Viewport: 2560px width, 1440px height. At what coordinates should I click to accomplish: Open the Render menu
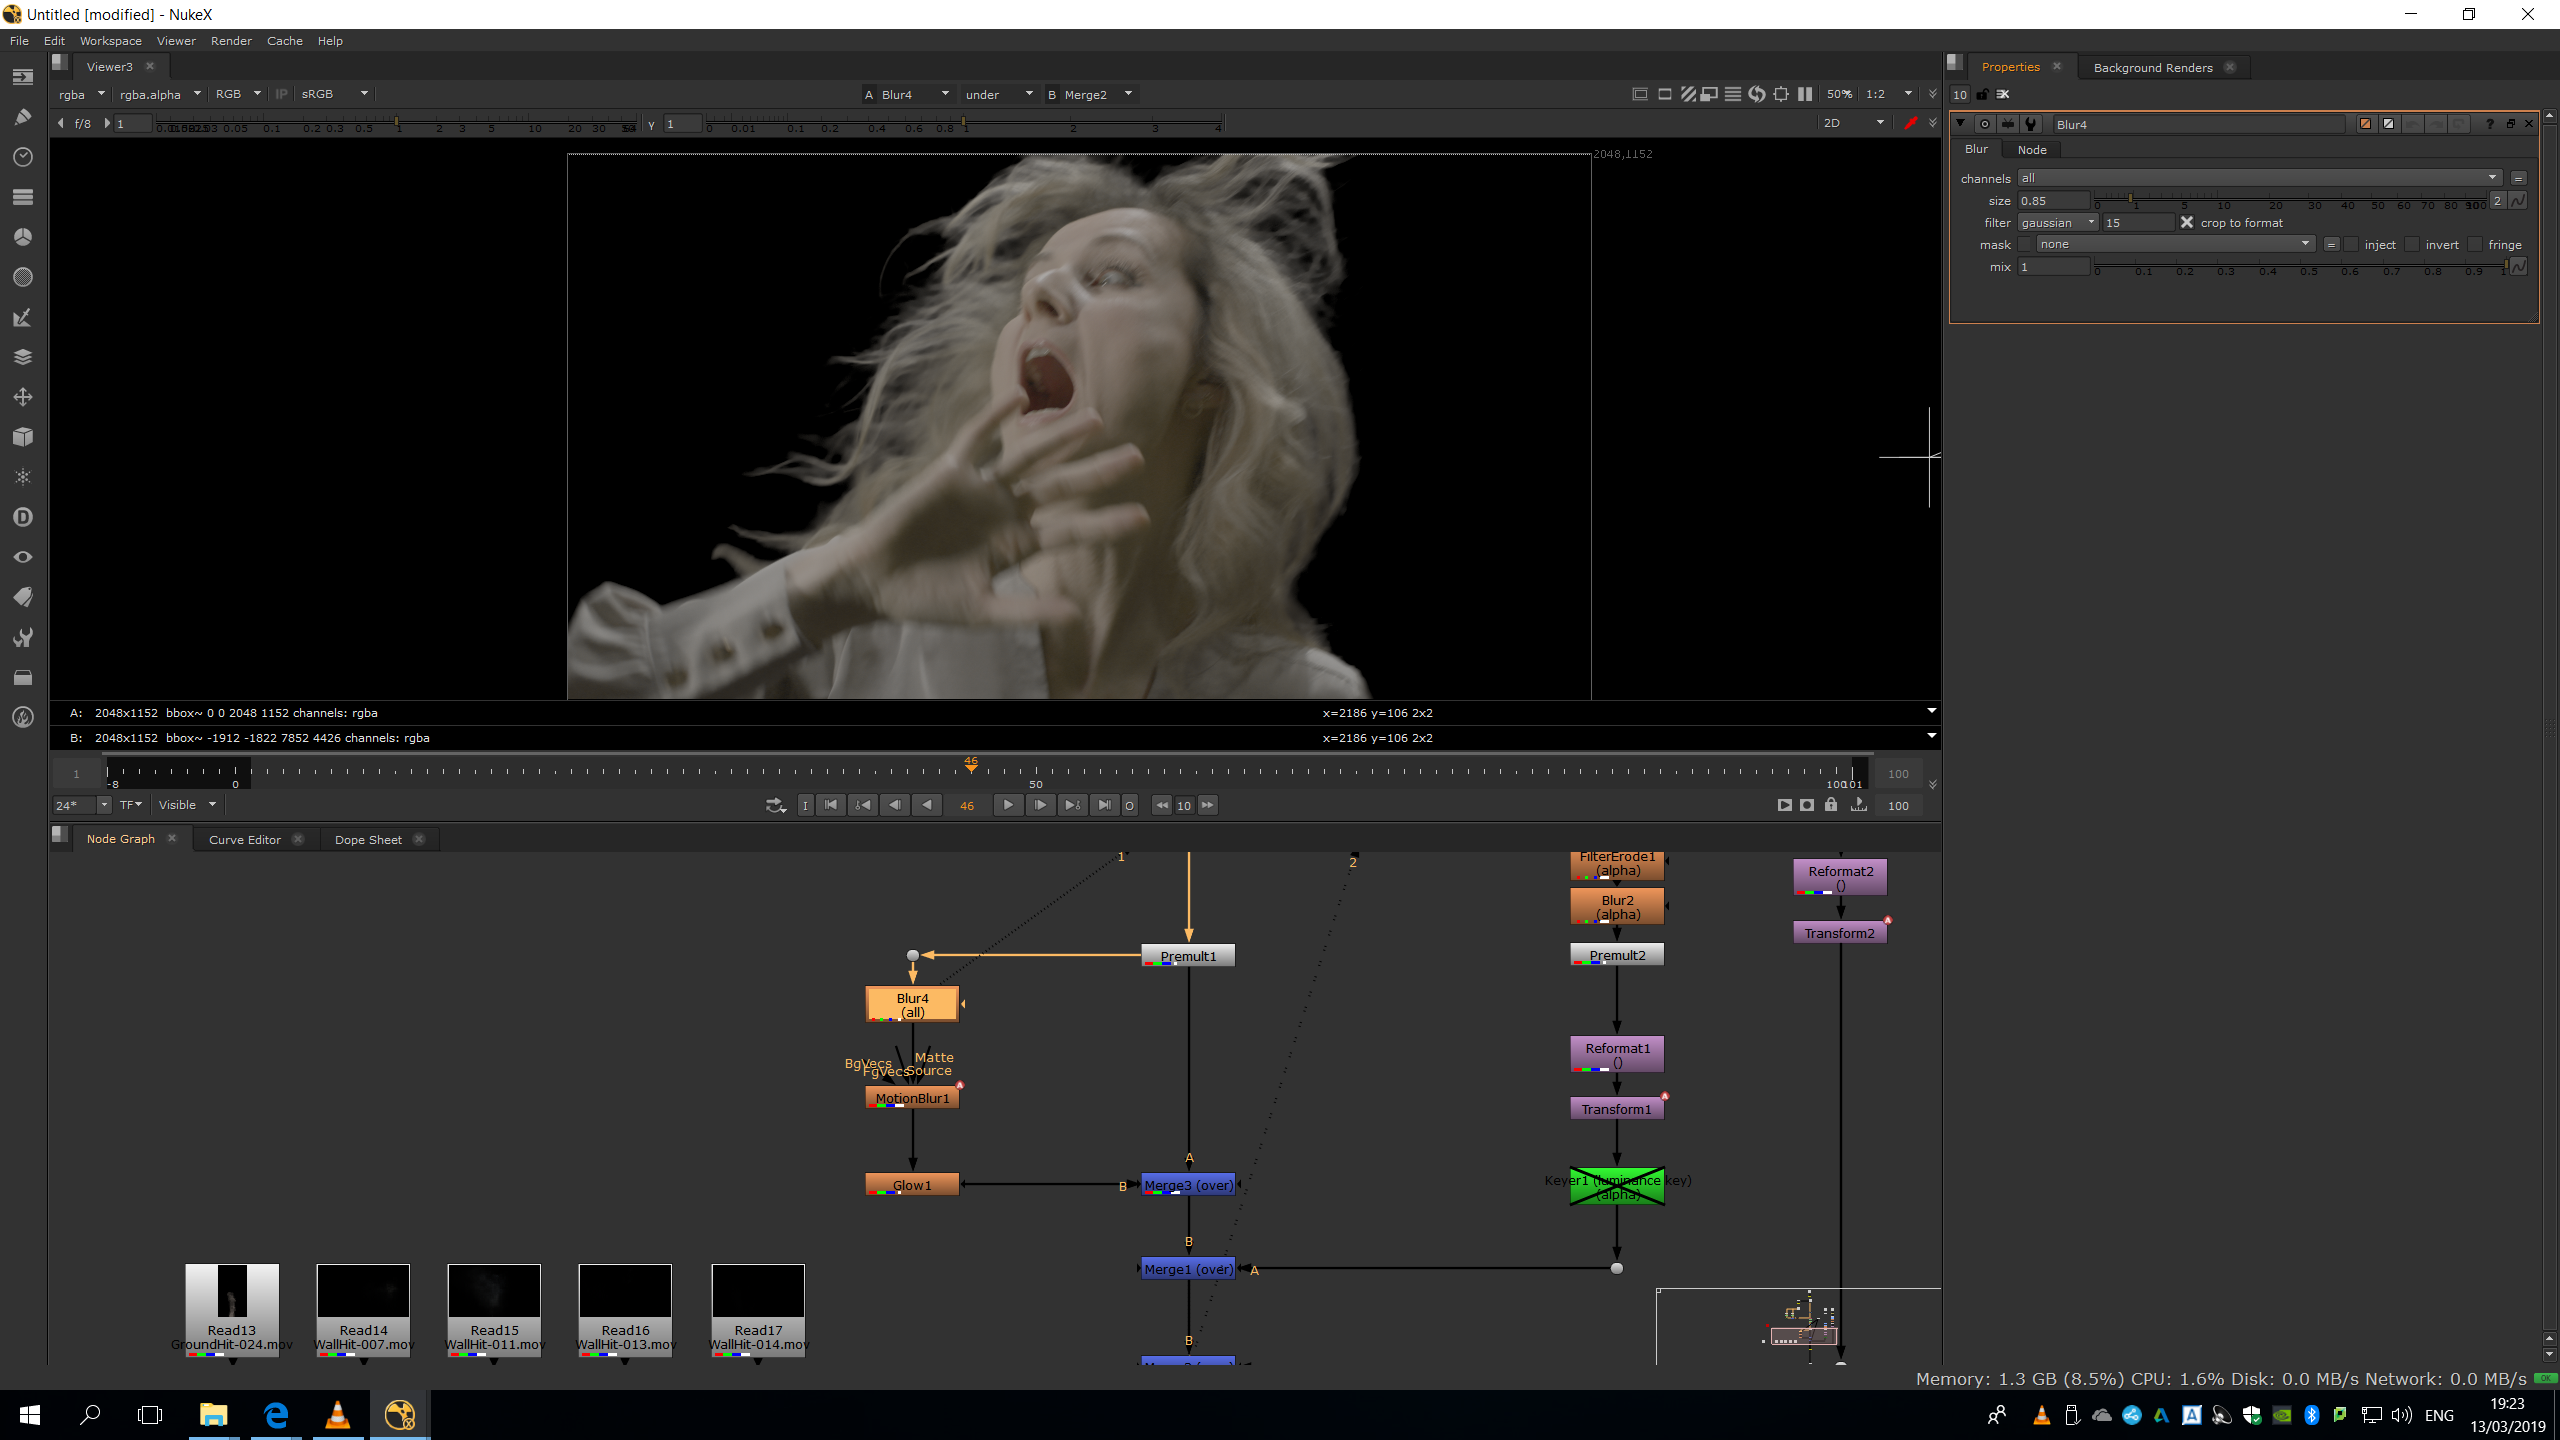tap(231, 41)
